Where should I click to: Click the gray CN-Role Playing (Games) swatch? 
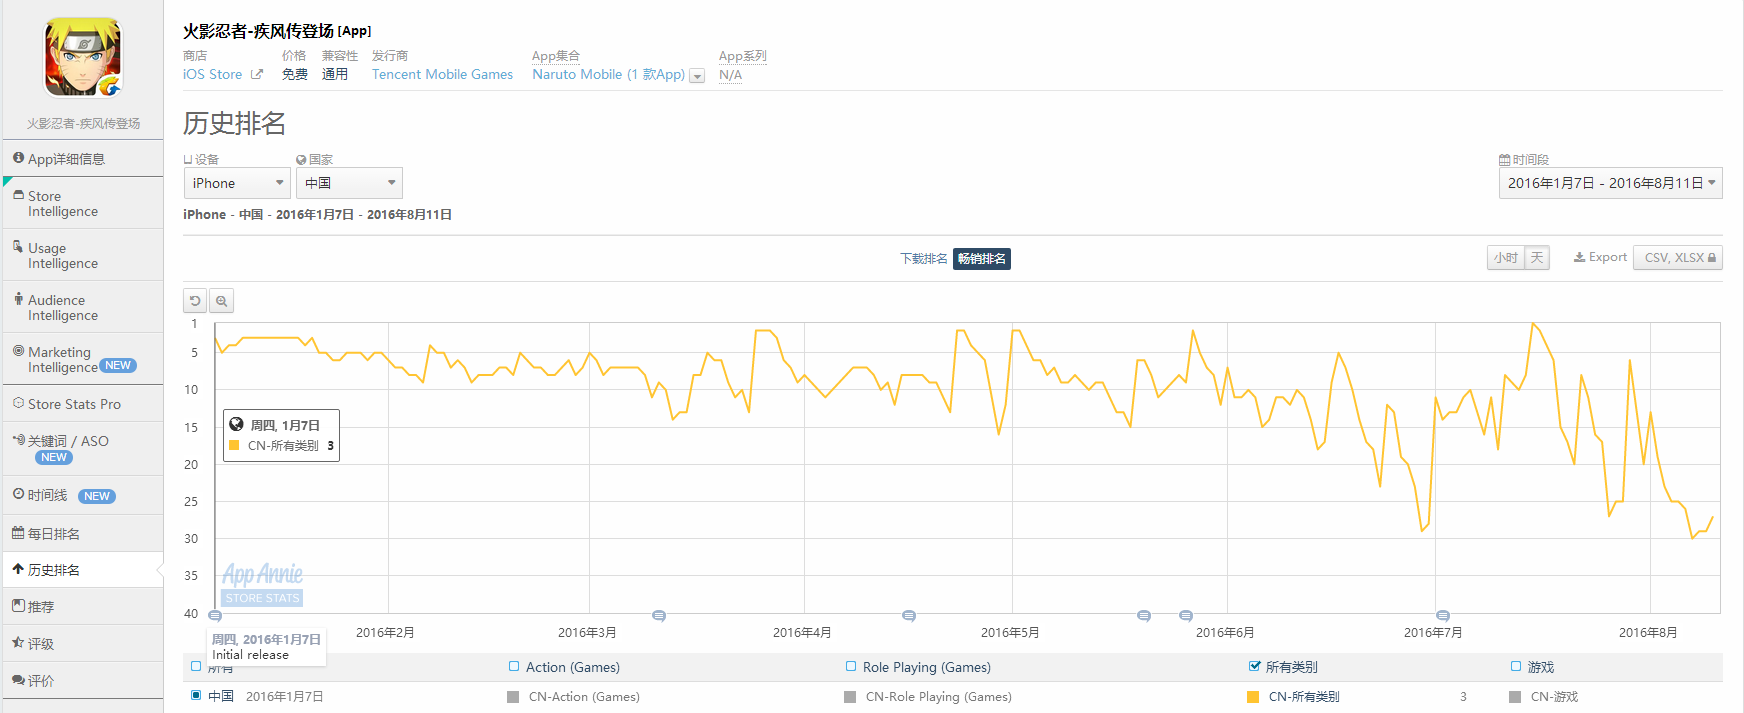click(850, 697)
